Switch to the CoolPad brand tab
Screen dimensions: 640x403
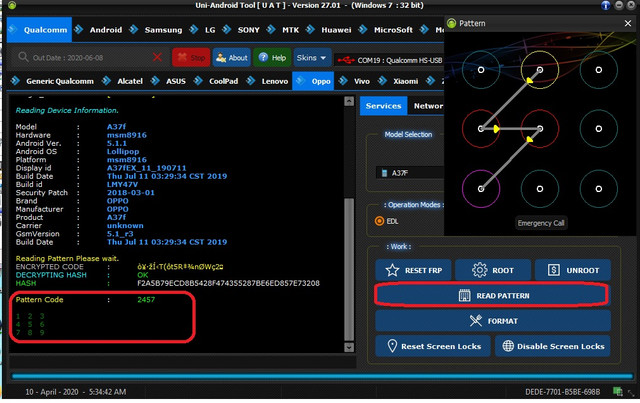(223, 81)
